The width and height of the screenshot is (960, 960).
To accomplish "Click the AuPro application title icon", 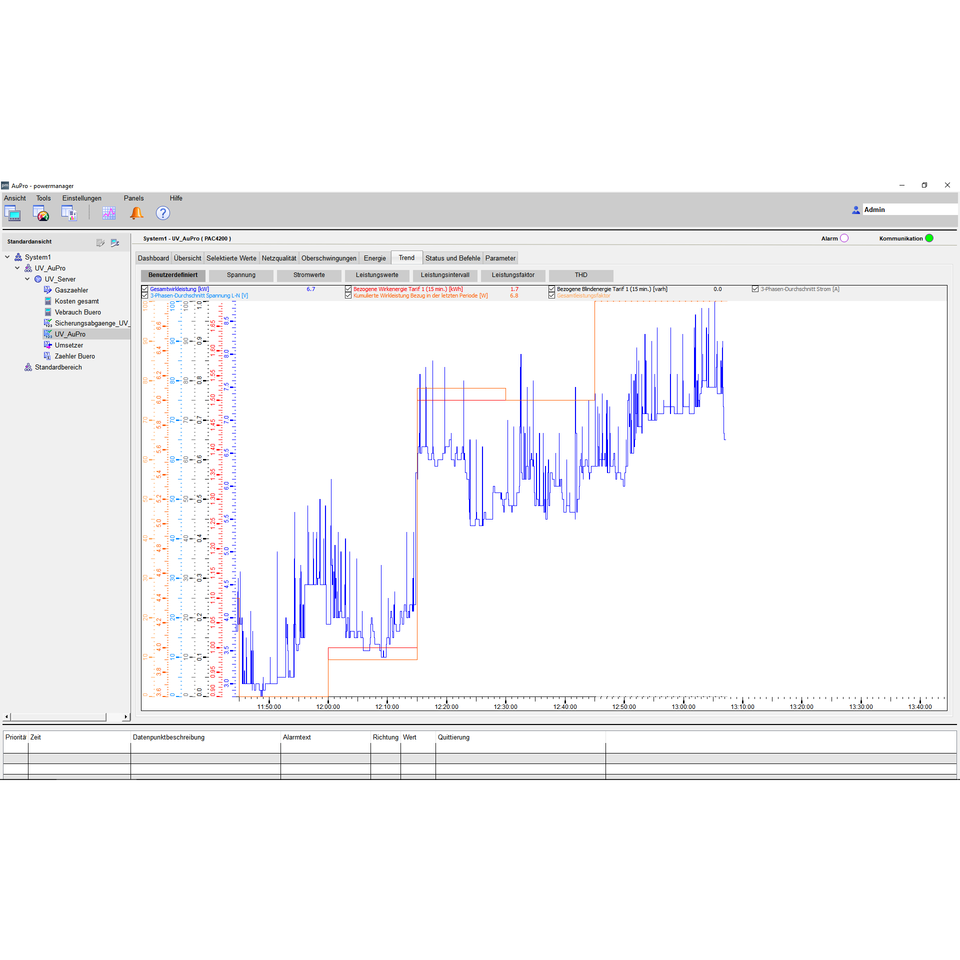I will pyautogui.click(x=5, y=186).
